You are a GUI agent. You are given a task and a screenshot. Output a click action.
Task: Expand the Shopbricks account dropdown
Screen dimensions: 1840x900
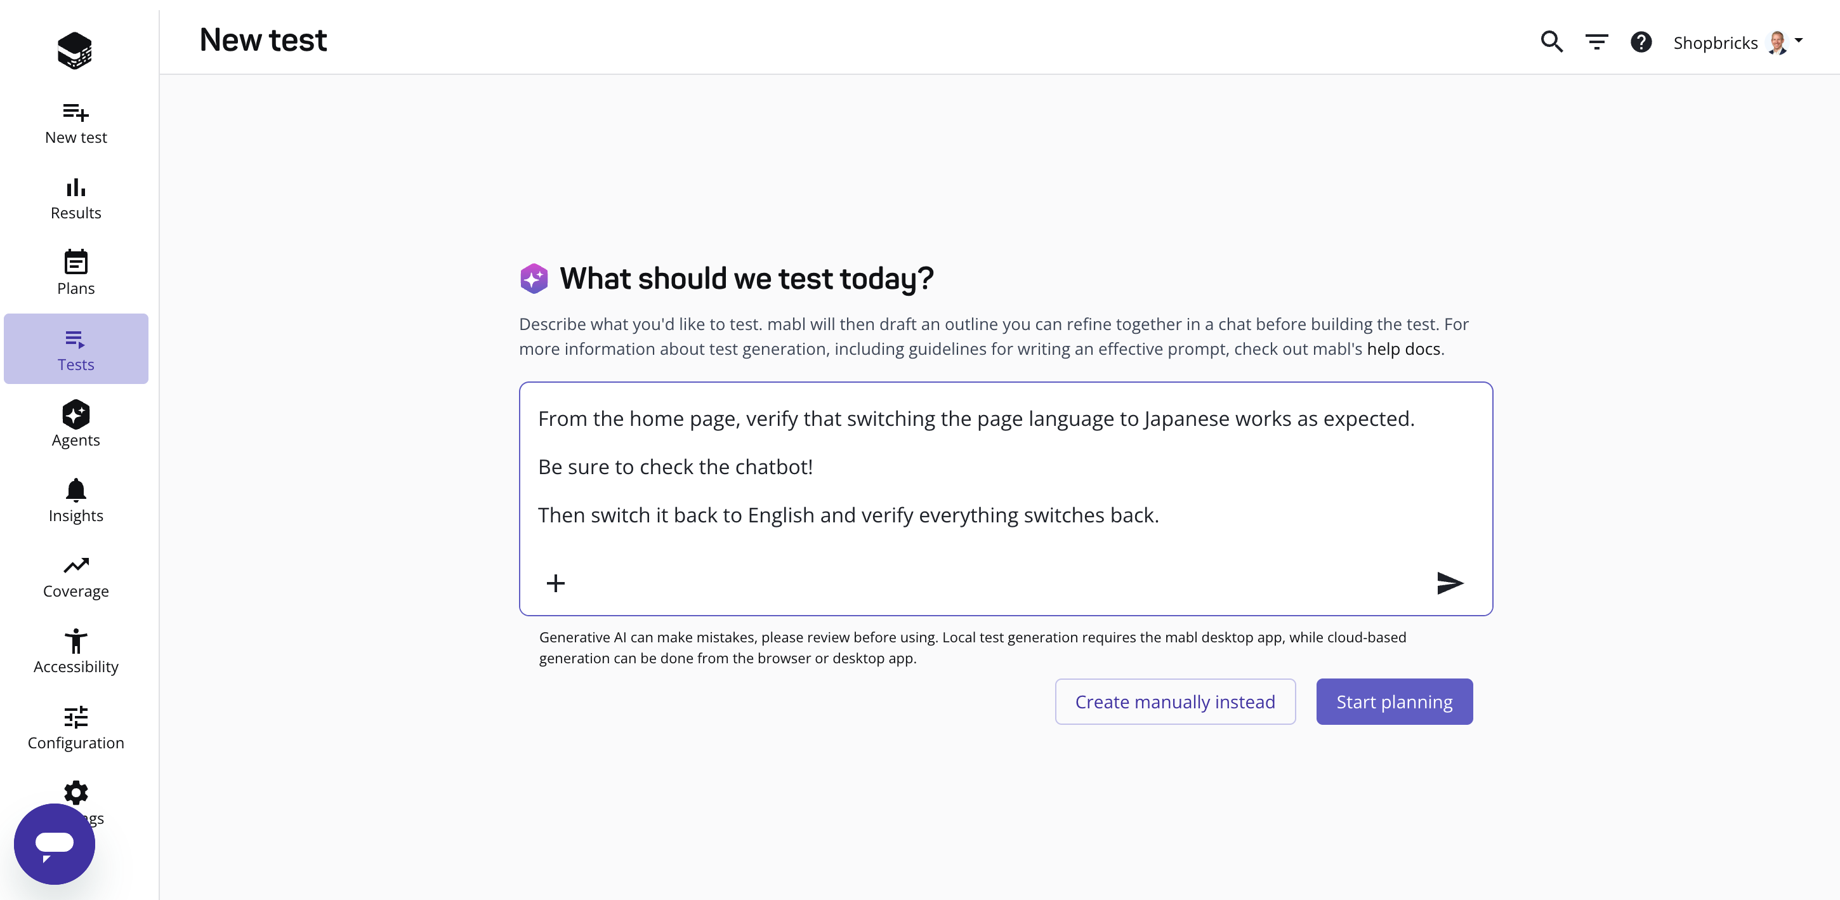pyautogui.click(x=1737, y=42)
